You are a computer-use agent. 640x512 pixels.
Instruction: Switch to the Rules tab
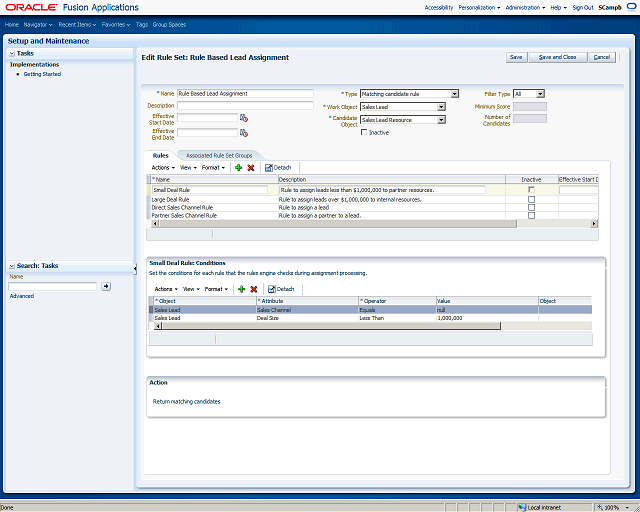tap(160, 156)
